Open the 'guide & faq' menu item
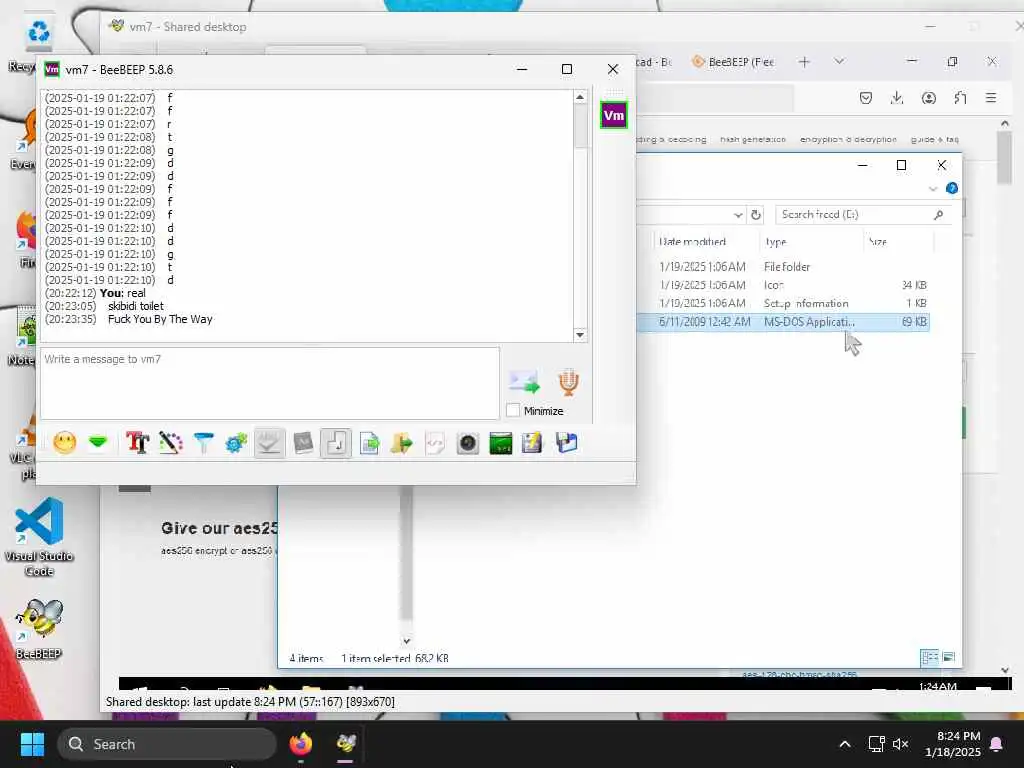Viewport: 1024px width, 768px height. point(935,140)
